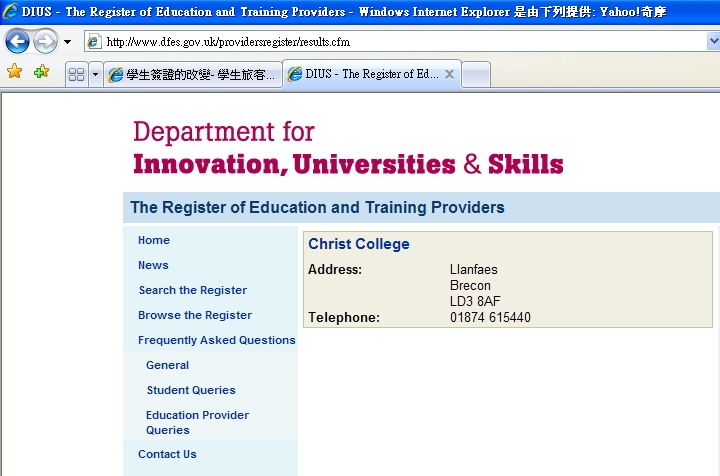
Task: Close the DIUS Register tab
Action: click(x=450, y=74)
